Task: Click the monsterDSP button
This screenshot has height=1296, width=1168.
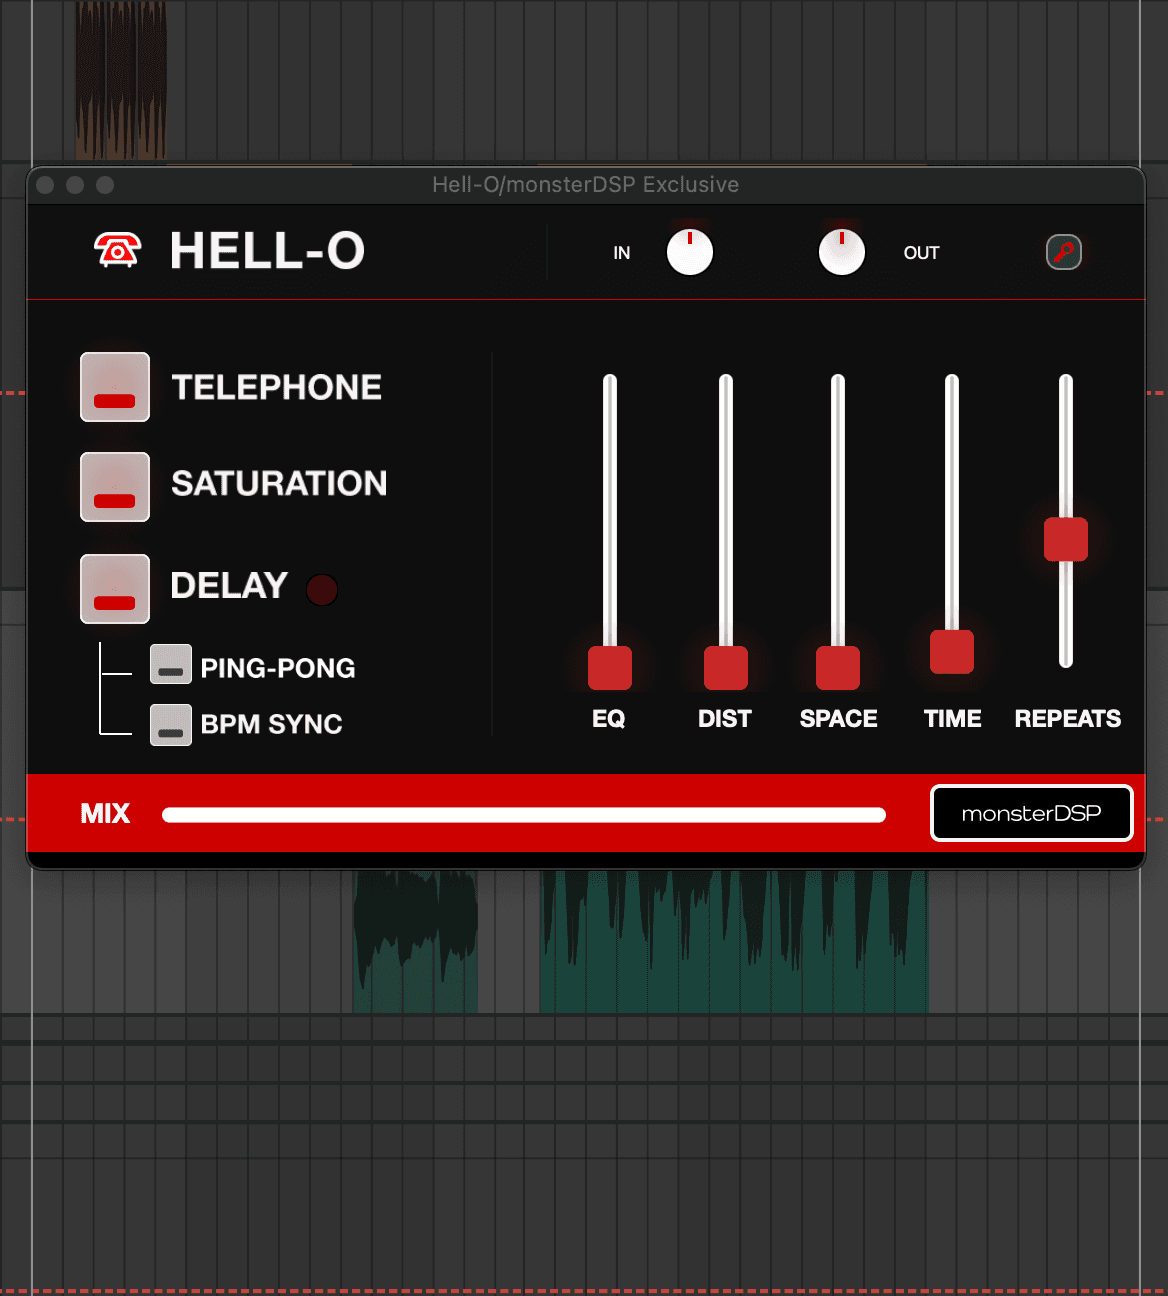Action: click(1032, 813)
